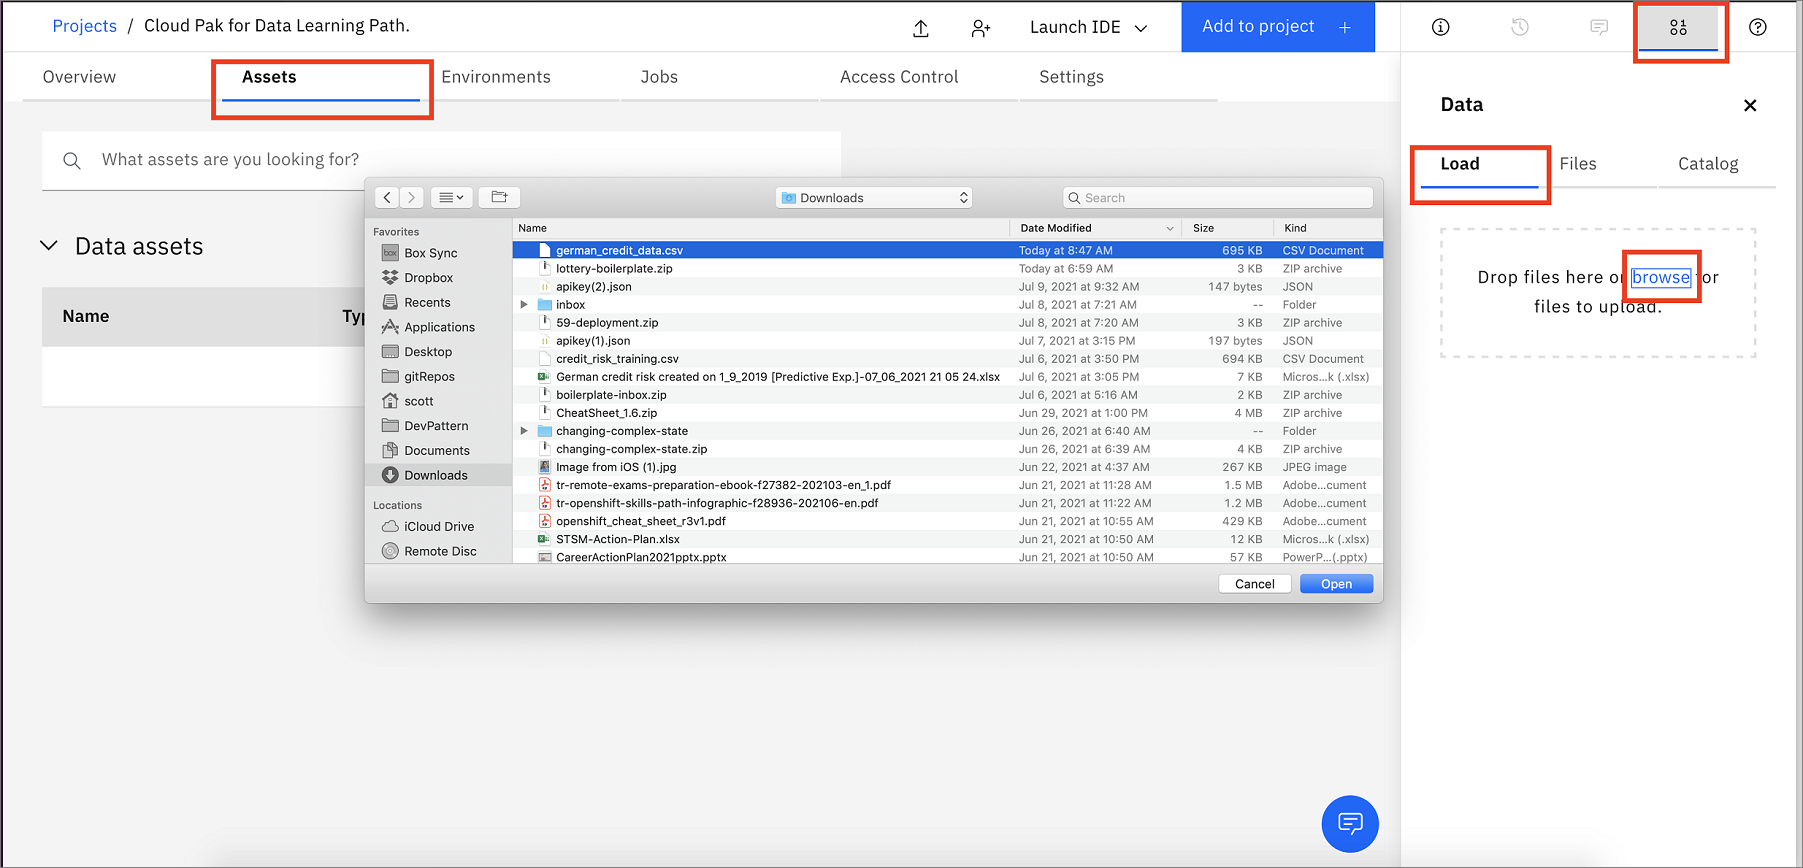
Task: Expand the inbox folder triangle
Action: click(x=524, y=305)
